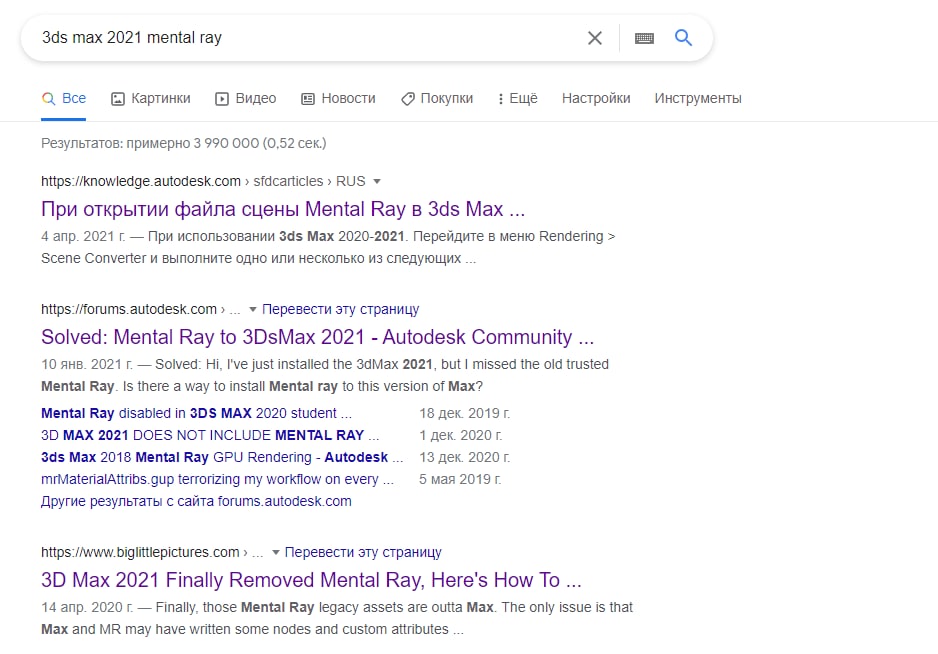The height and width of the screenshot is (654, 938).
Task: Open '3ds Max 2018 Mental Ray GPU Rendering' link
Action: pyautogui.click(x=222, y=457)
